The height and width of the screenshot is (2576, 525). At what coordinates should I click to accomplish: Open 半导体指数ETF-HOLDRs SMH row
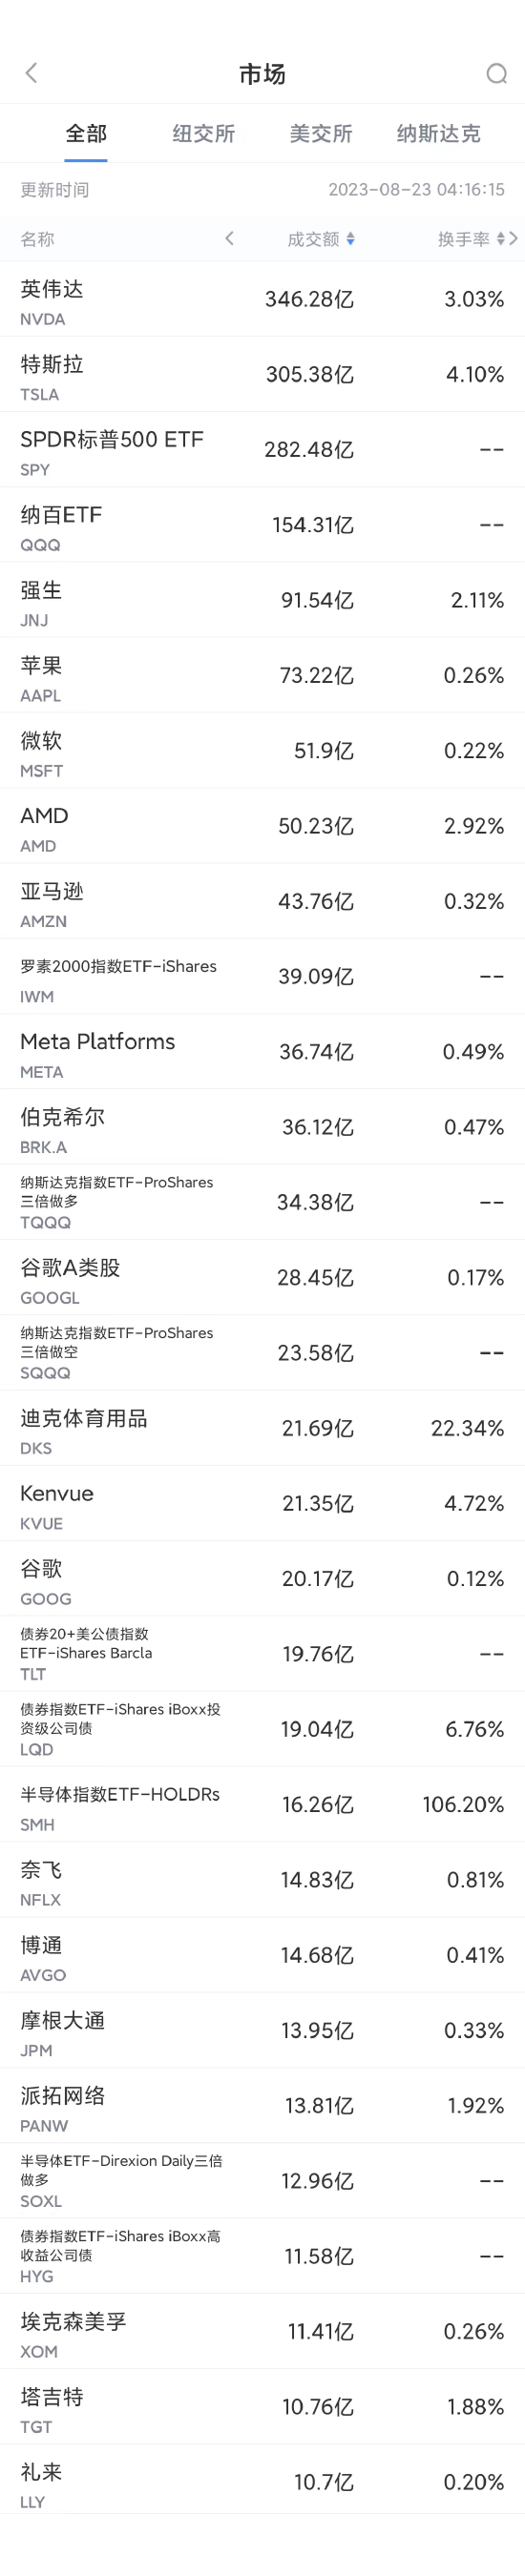pyautogui.click(x=262, y=1804)
